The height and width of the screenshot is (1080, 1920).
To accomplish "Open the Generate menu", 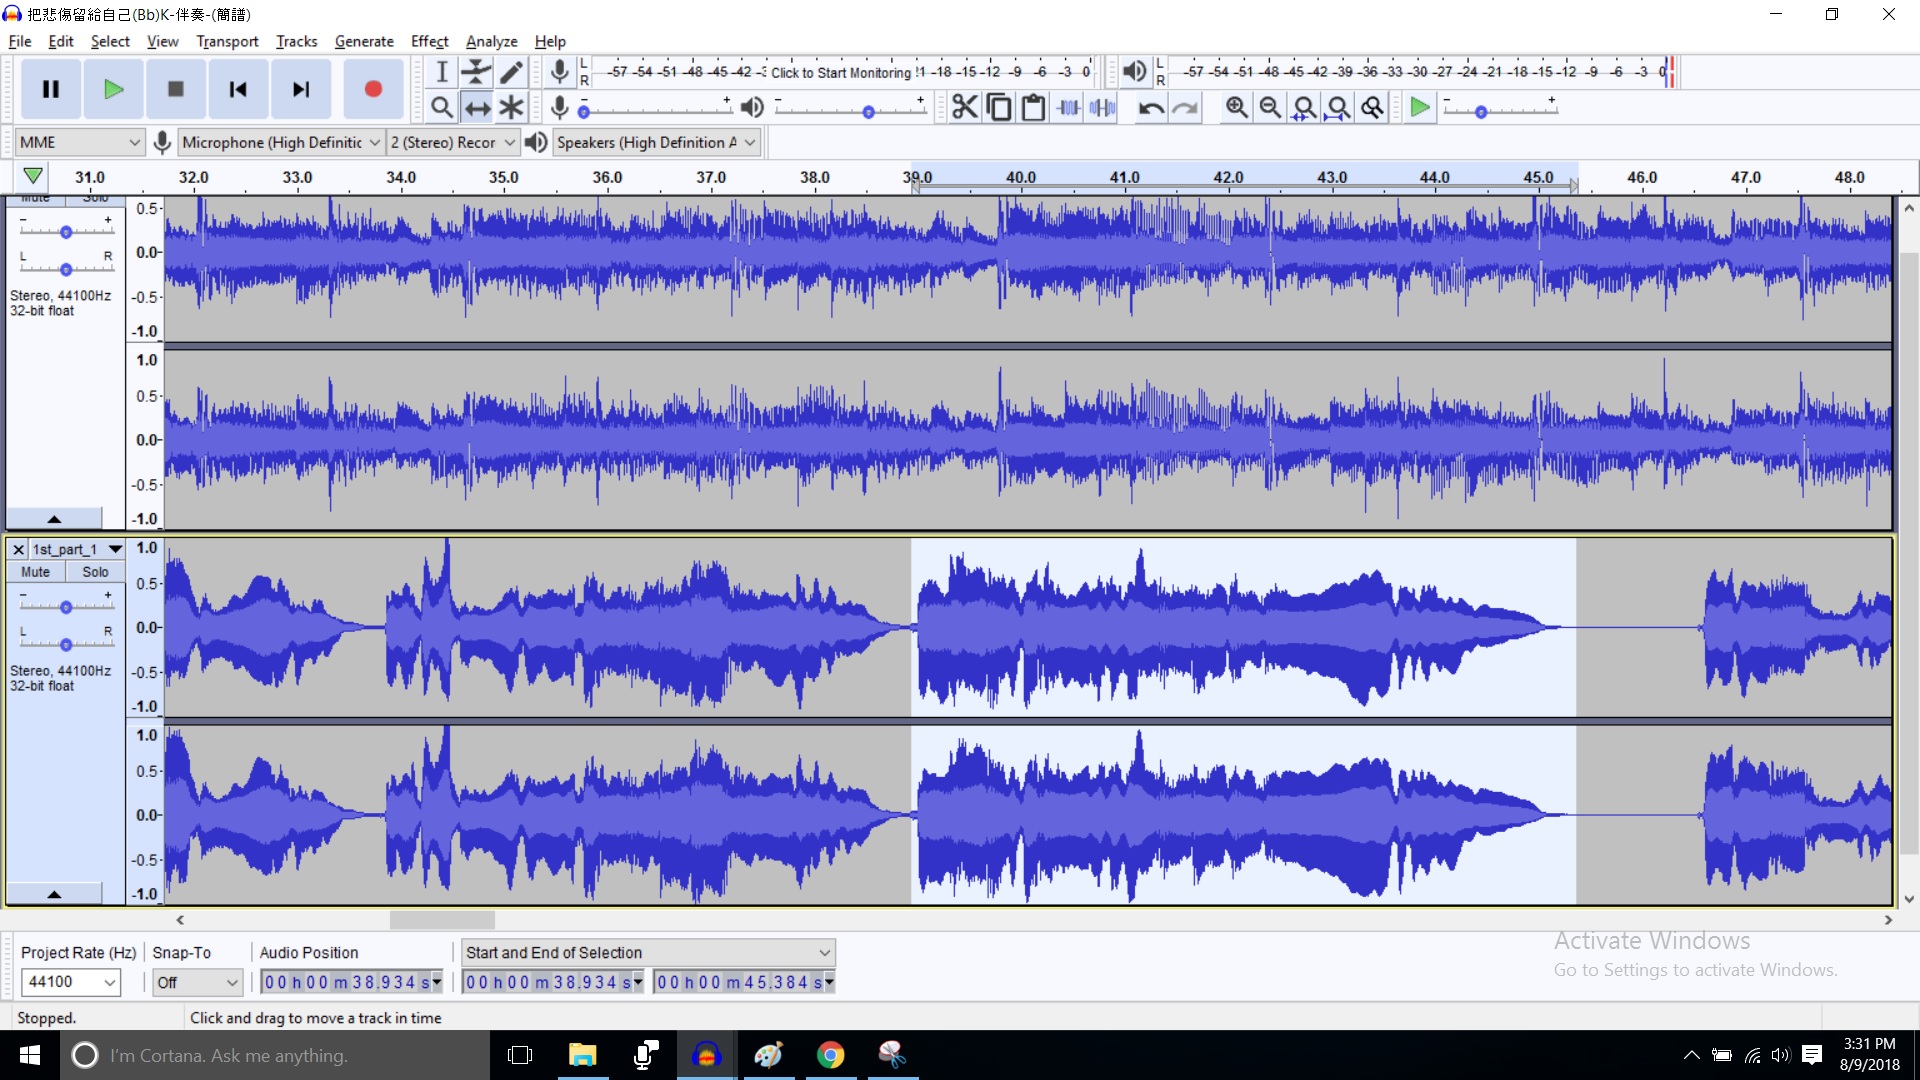I will pyautogui.click(x=364, y=41).
